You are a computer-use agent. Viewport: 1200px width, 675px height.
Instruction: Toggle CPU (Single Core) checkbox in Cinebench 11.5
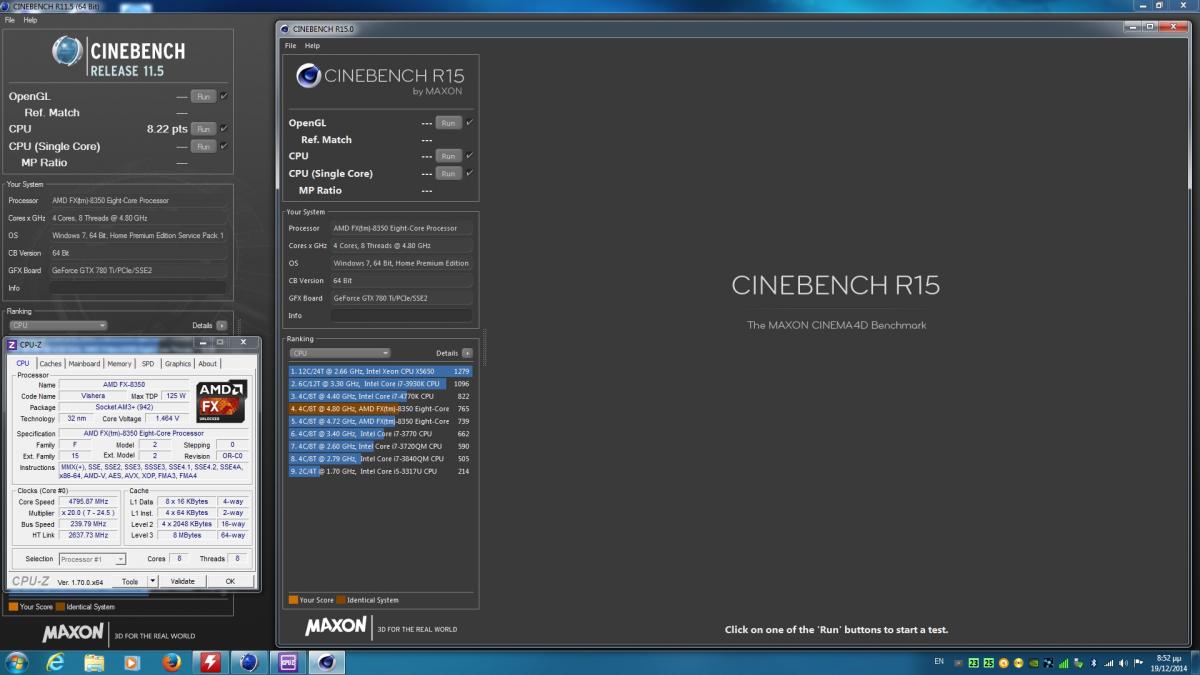click(x=224, y=146)
